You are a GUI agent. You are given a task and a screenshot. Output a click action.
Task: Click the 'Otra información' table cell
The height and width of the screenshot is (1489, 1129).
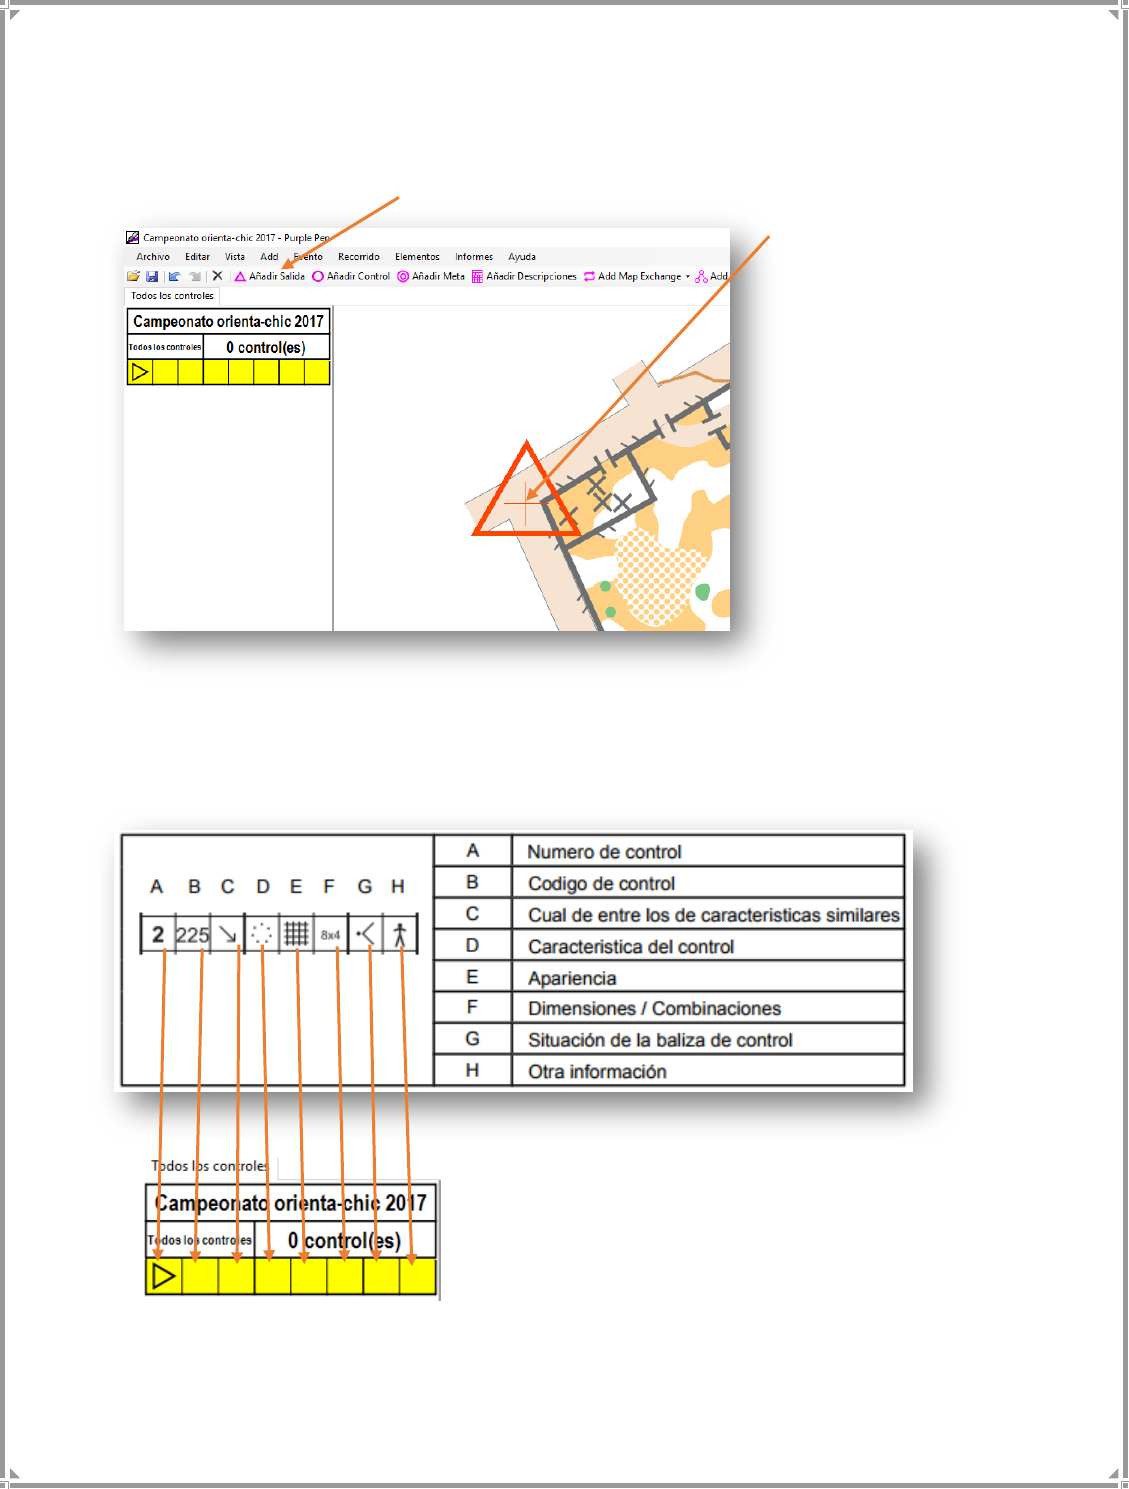(x=708, y=1071)
